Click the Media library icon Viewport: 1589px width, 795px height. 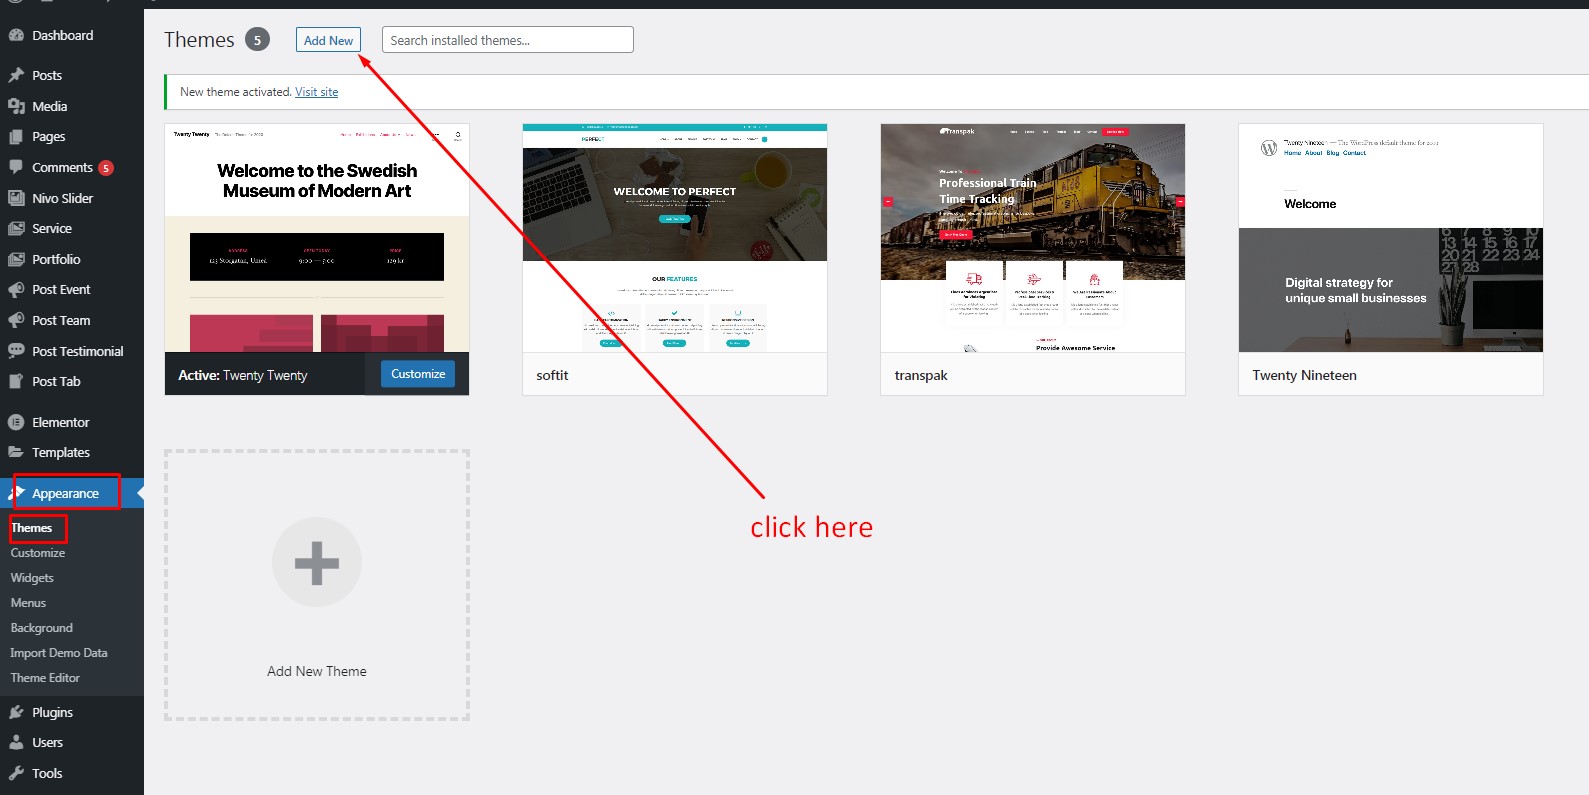coord(16,106)
